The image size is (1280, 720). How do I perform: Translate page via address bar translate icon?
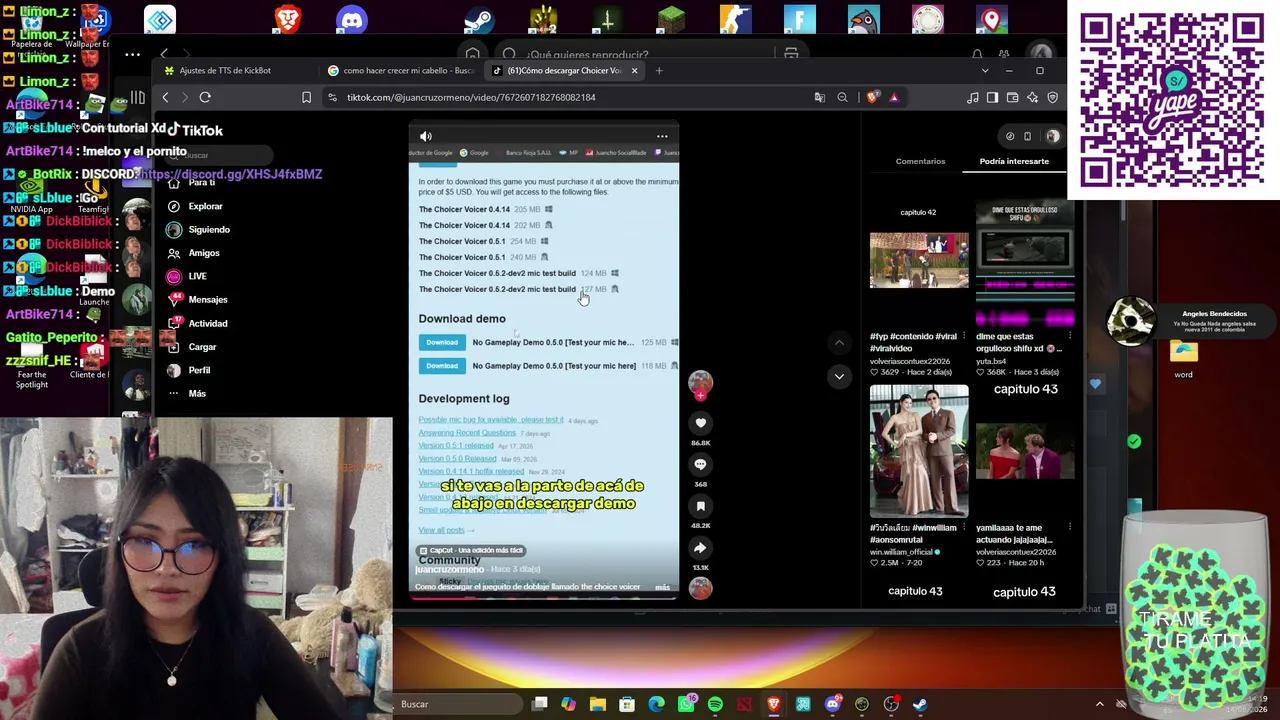coord(820,97)
